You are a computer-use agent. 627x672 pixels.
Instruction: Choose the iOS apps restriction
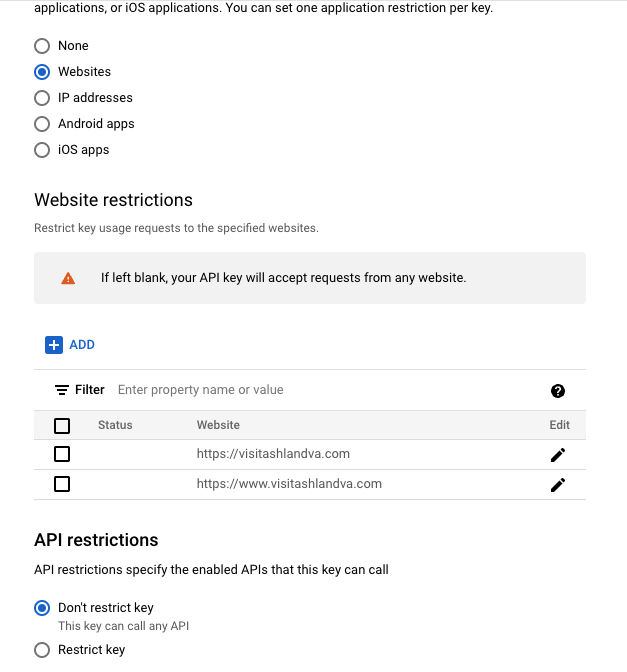pyautogui.click(x=42, y=150)
